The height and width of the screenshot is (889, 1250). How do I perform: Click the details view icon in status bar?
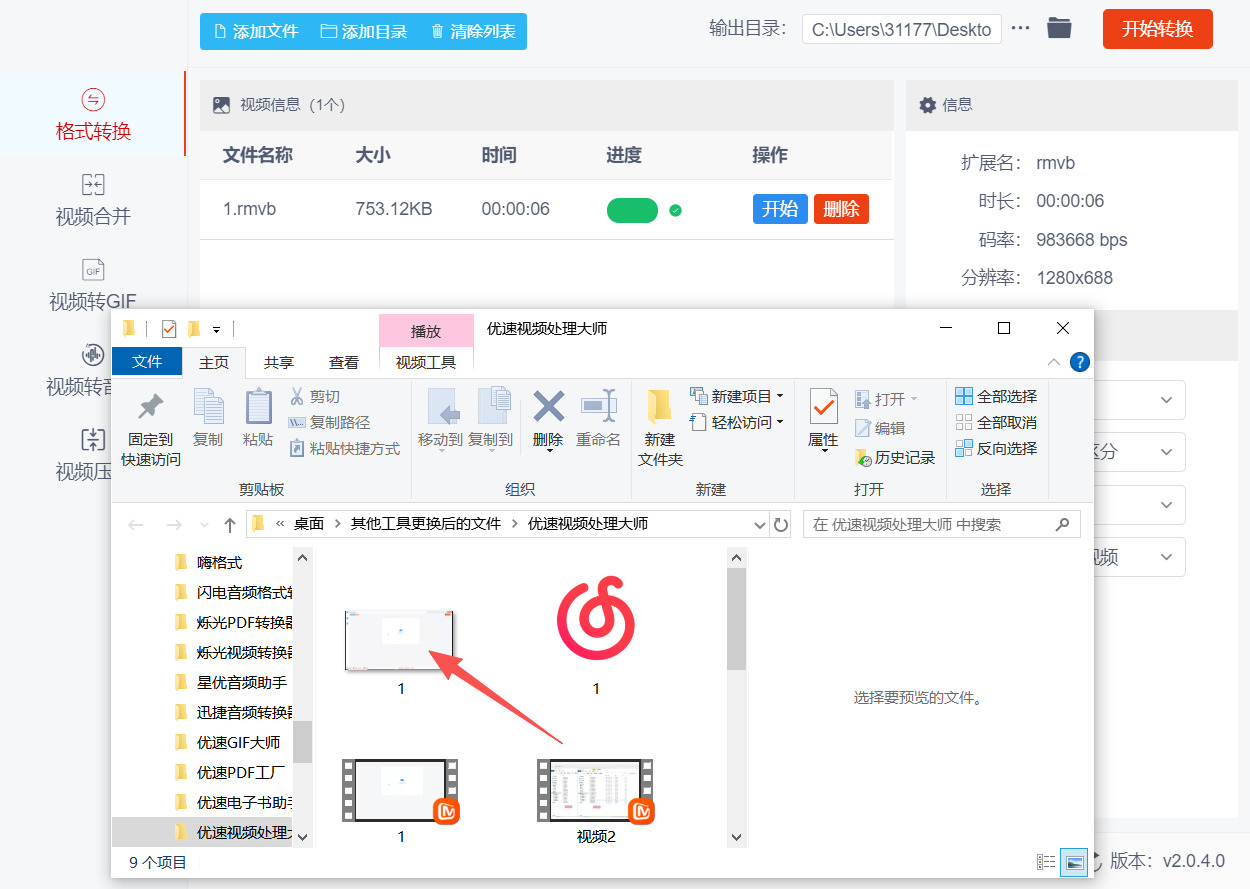point(1046,862)
